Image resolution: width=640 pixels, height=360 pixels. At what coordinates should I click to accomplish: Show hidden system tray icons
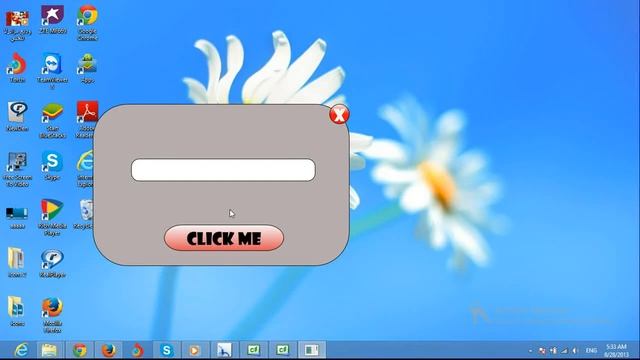coord(530,351)
